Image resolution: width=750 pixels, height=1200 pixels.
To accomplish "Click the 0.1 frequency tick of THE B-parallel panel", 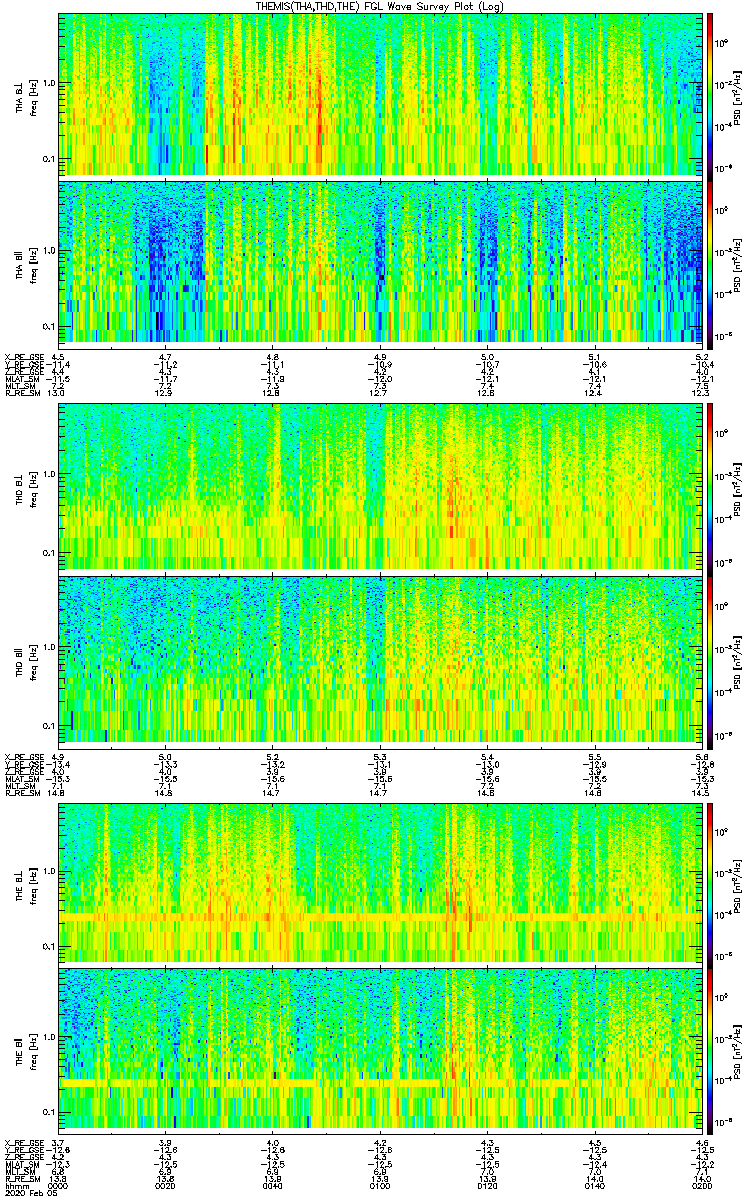I will tap(48, 1112).
